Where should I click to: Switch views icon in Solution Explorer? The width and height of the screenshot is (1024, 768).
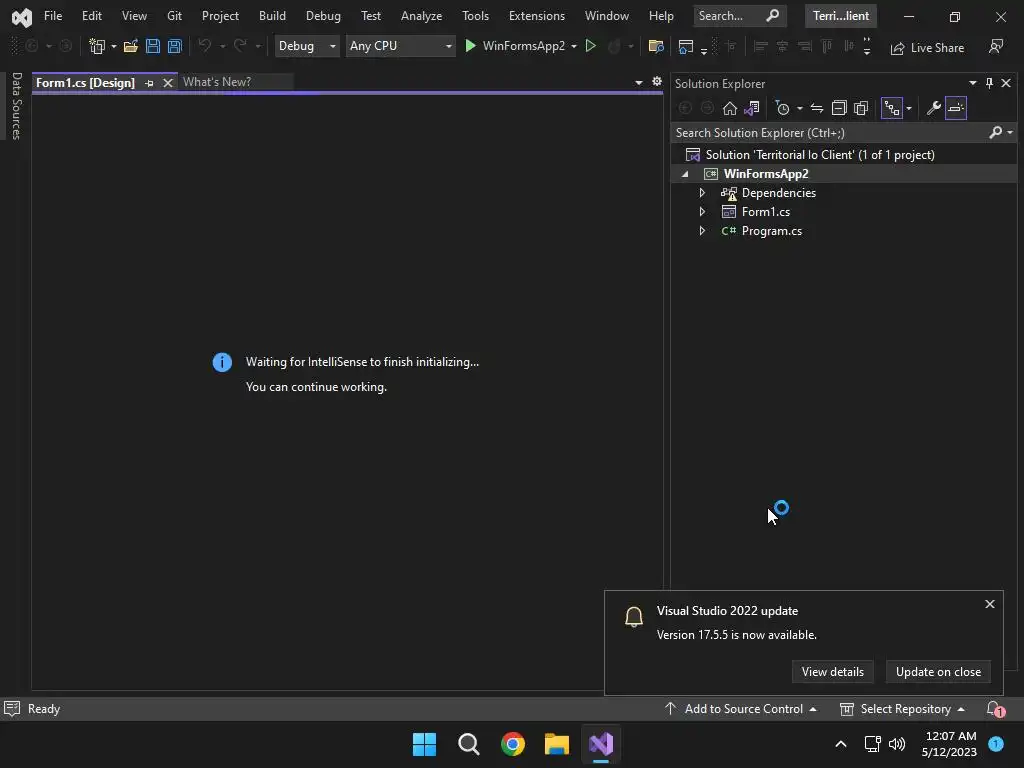click(x=752, y=108)
